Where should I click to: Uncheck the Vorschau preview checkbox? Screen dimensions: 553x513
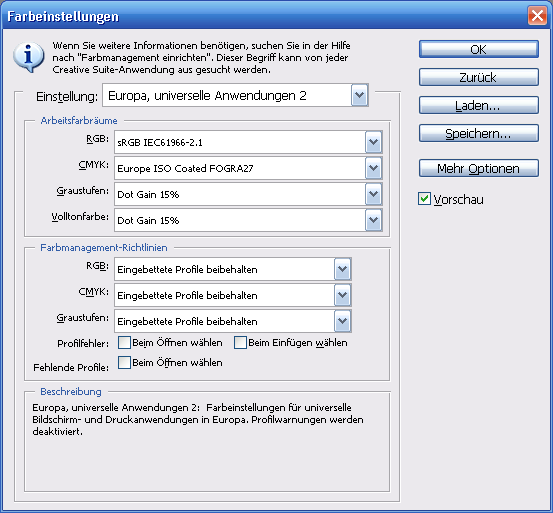point(424,199)
